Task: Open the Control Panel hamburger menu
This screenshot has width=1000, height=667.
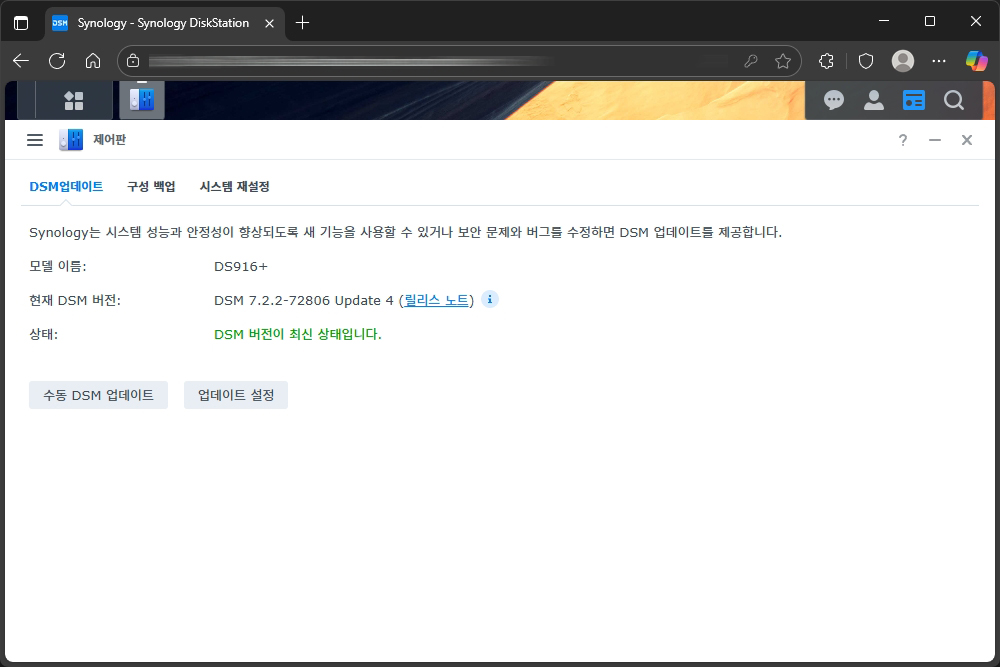Action: pyautogui.click(x=35, y=140)
